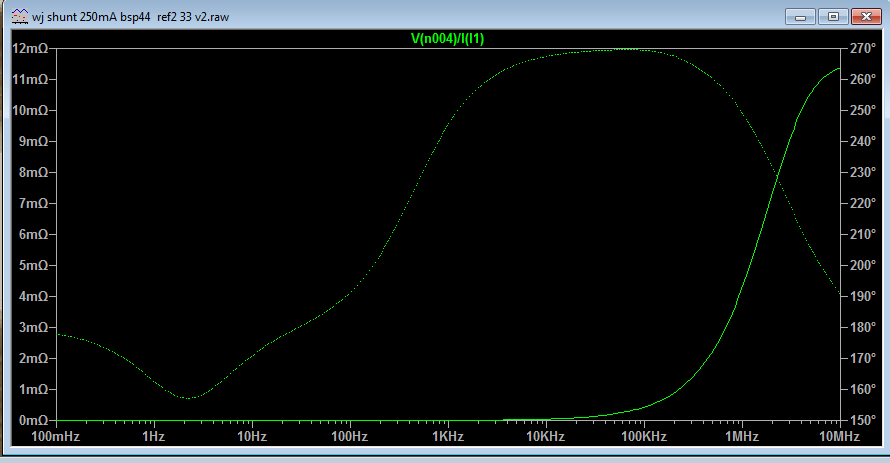The width and height of the screenshot is (890, 463).
Task: Click the 10KHz frequency axis label
Action: 546,436
